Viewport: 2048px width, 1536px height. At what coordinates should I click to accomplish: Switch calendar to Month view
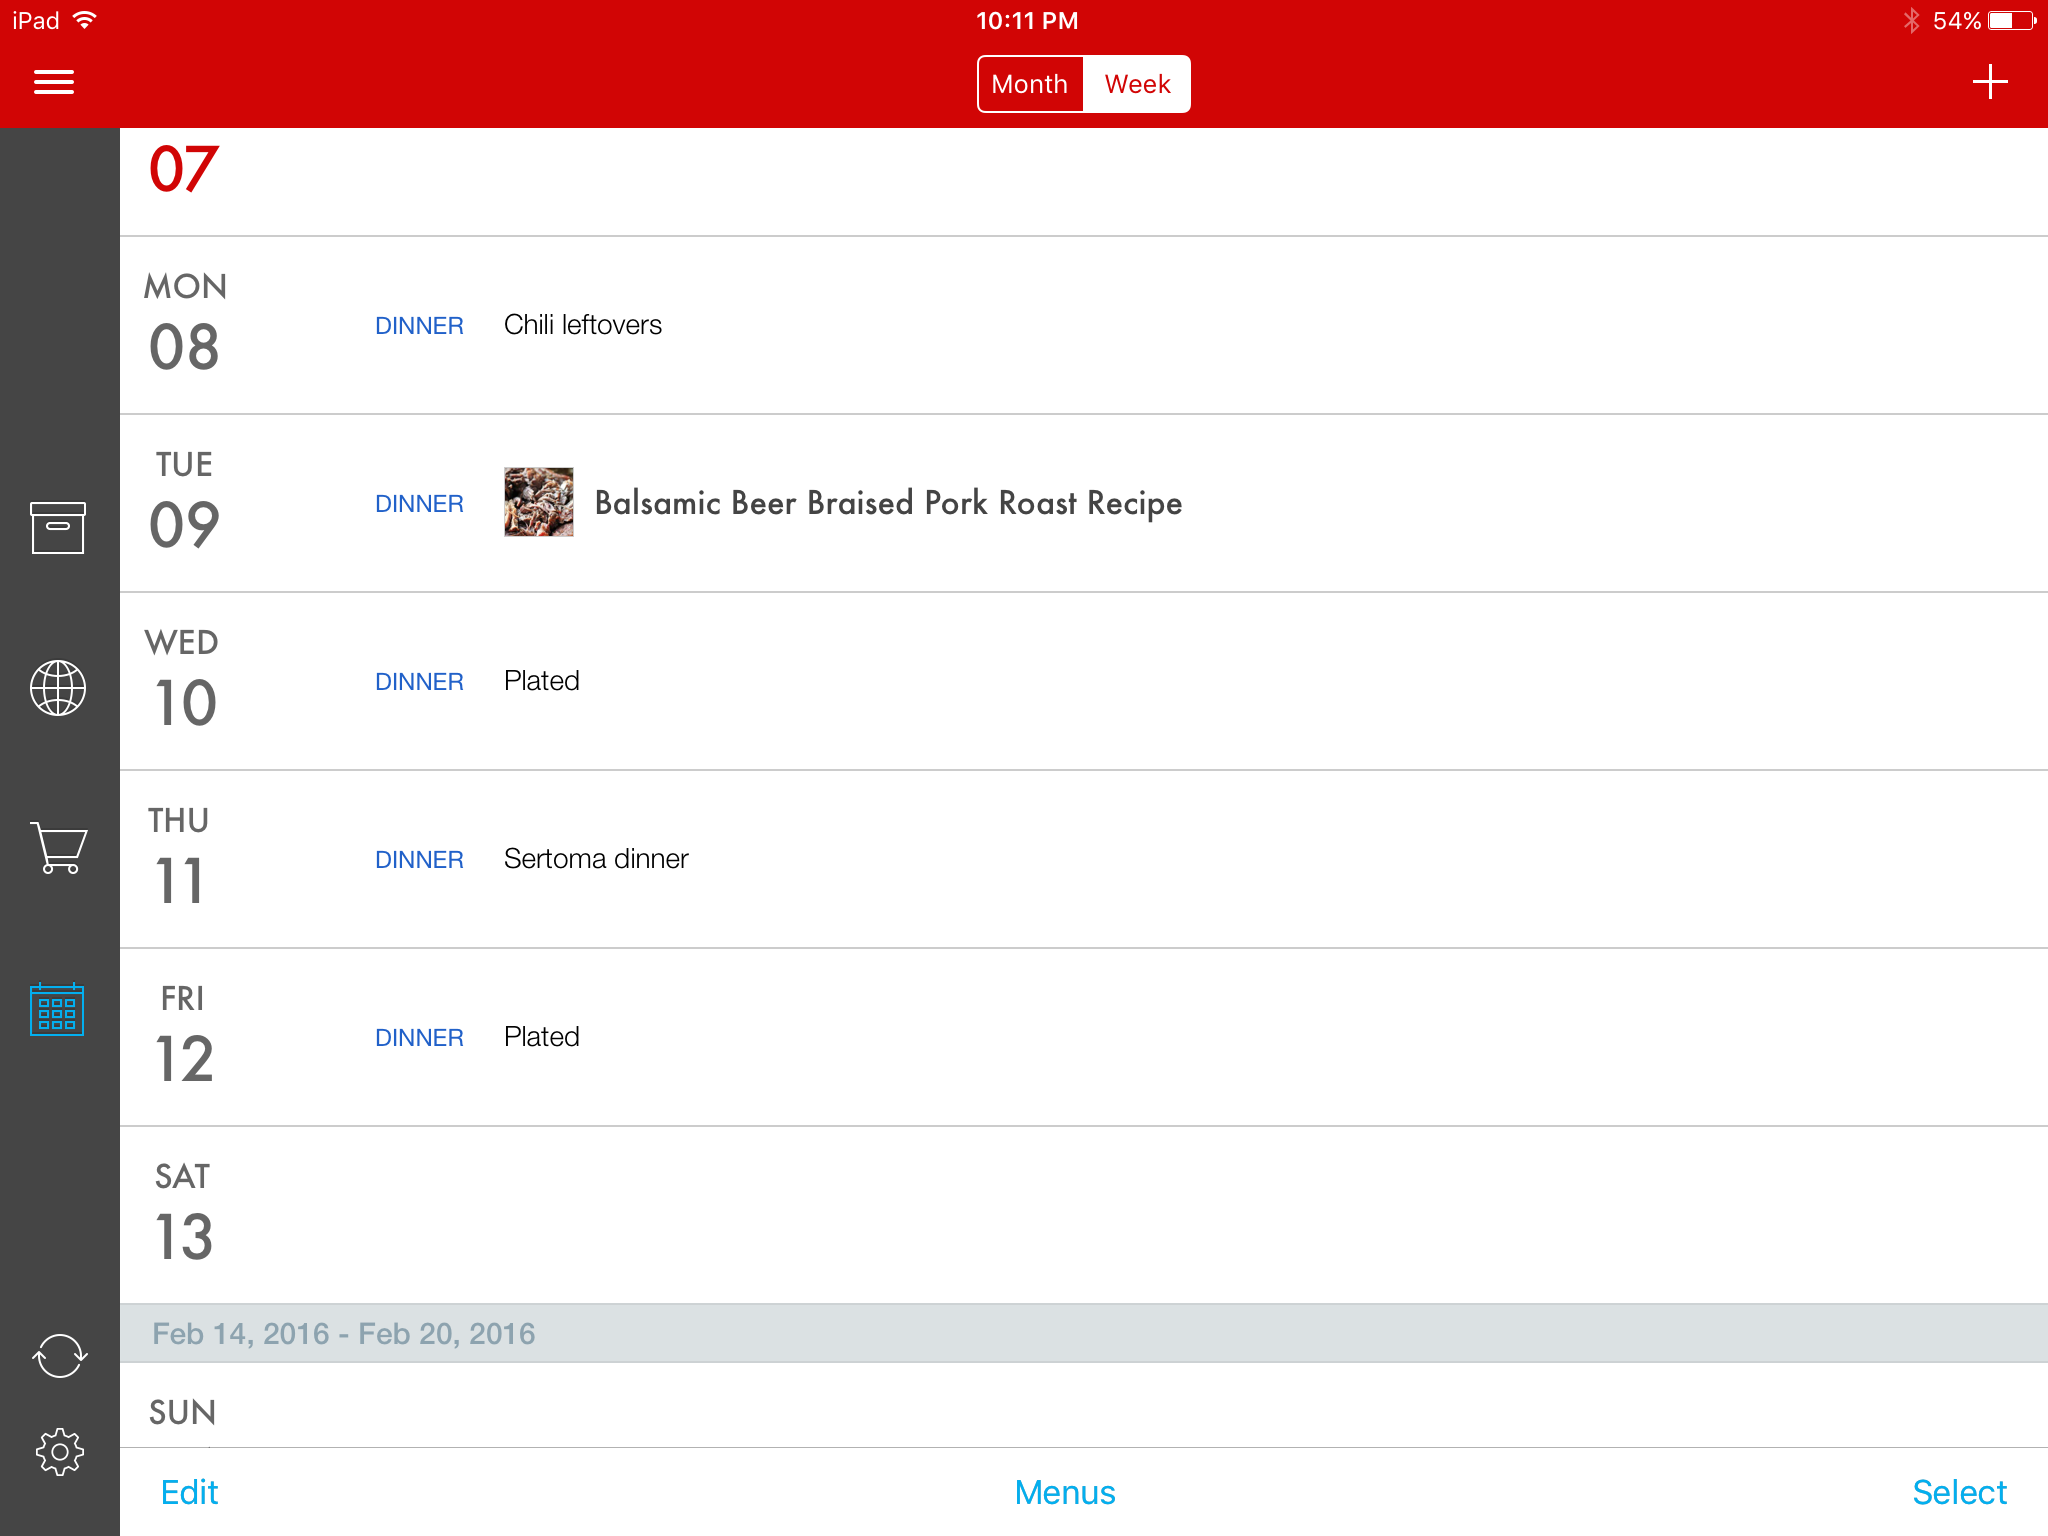(1030, 84)
